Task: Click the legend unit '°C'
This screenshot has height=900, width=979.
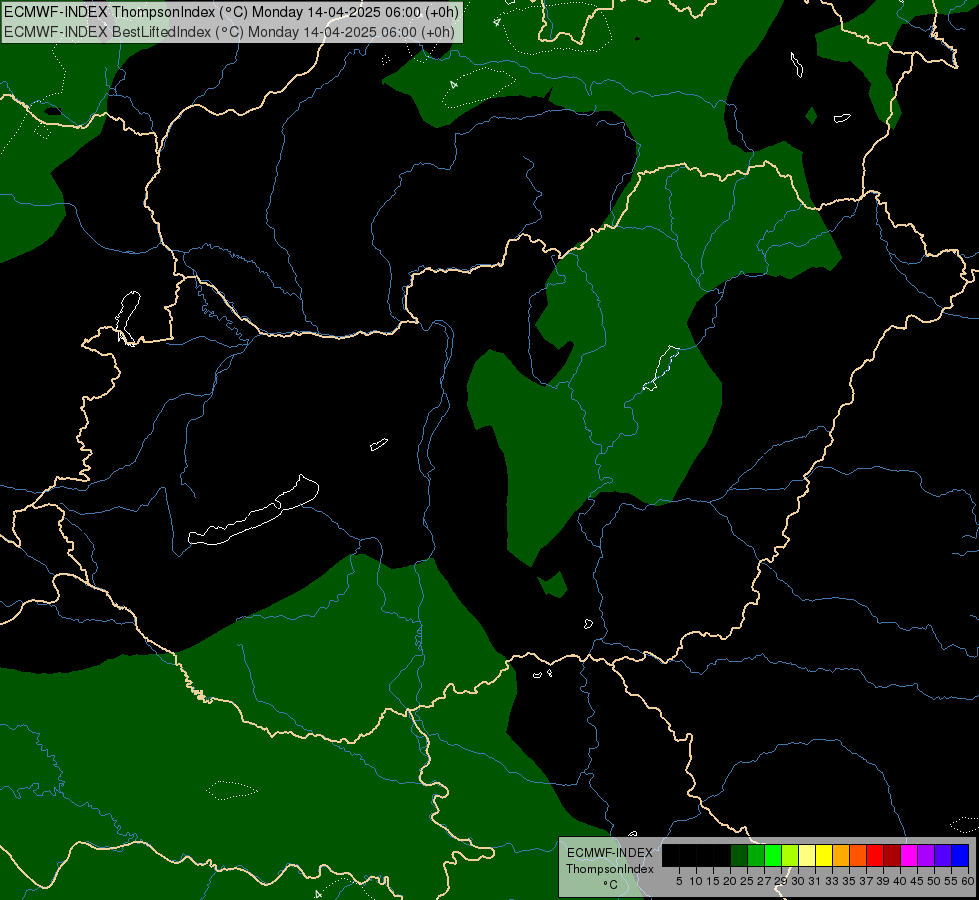Action: point(610,885)
